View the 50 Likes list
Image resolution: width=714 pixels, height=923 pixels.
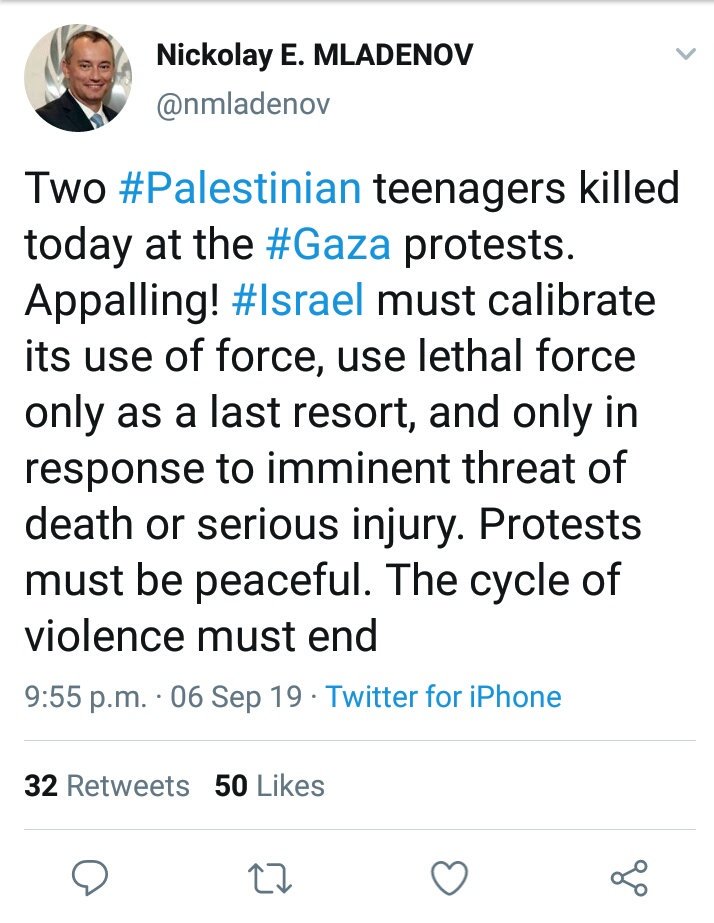click(270, 786)
